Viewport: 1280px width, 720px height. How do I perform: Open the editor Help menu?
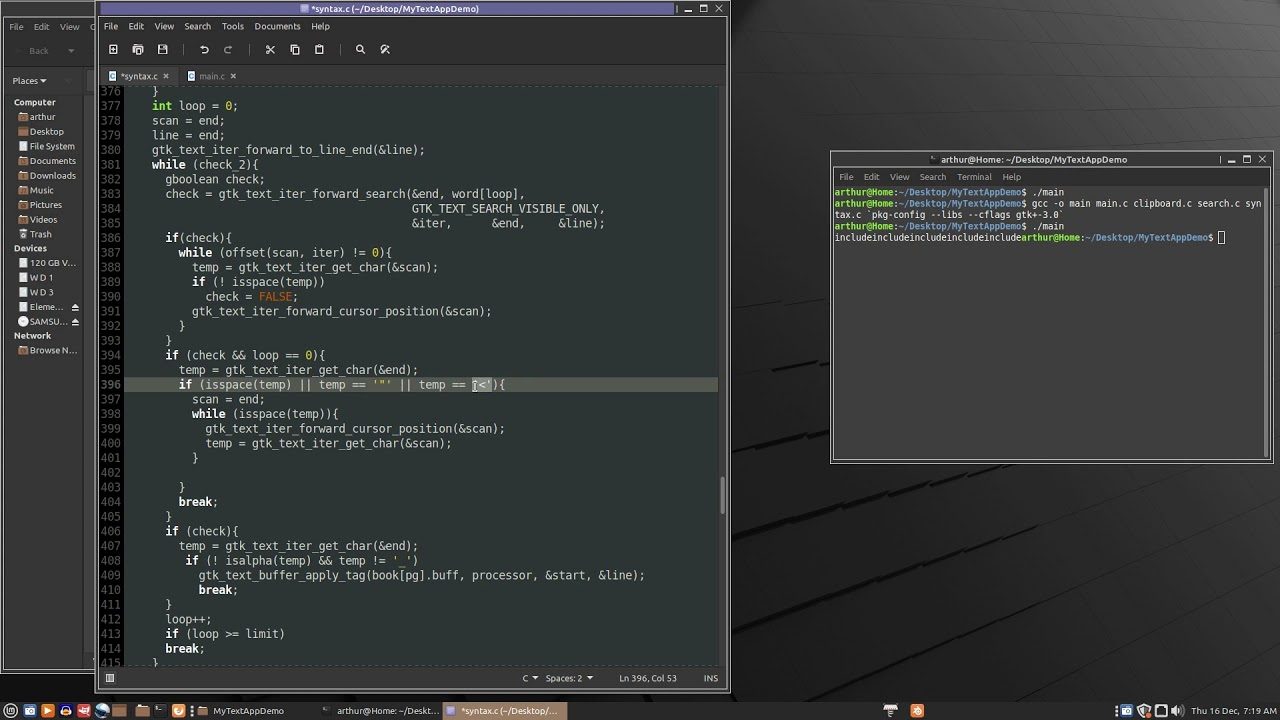click(x=320, y=26)
